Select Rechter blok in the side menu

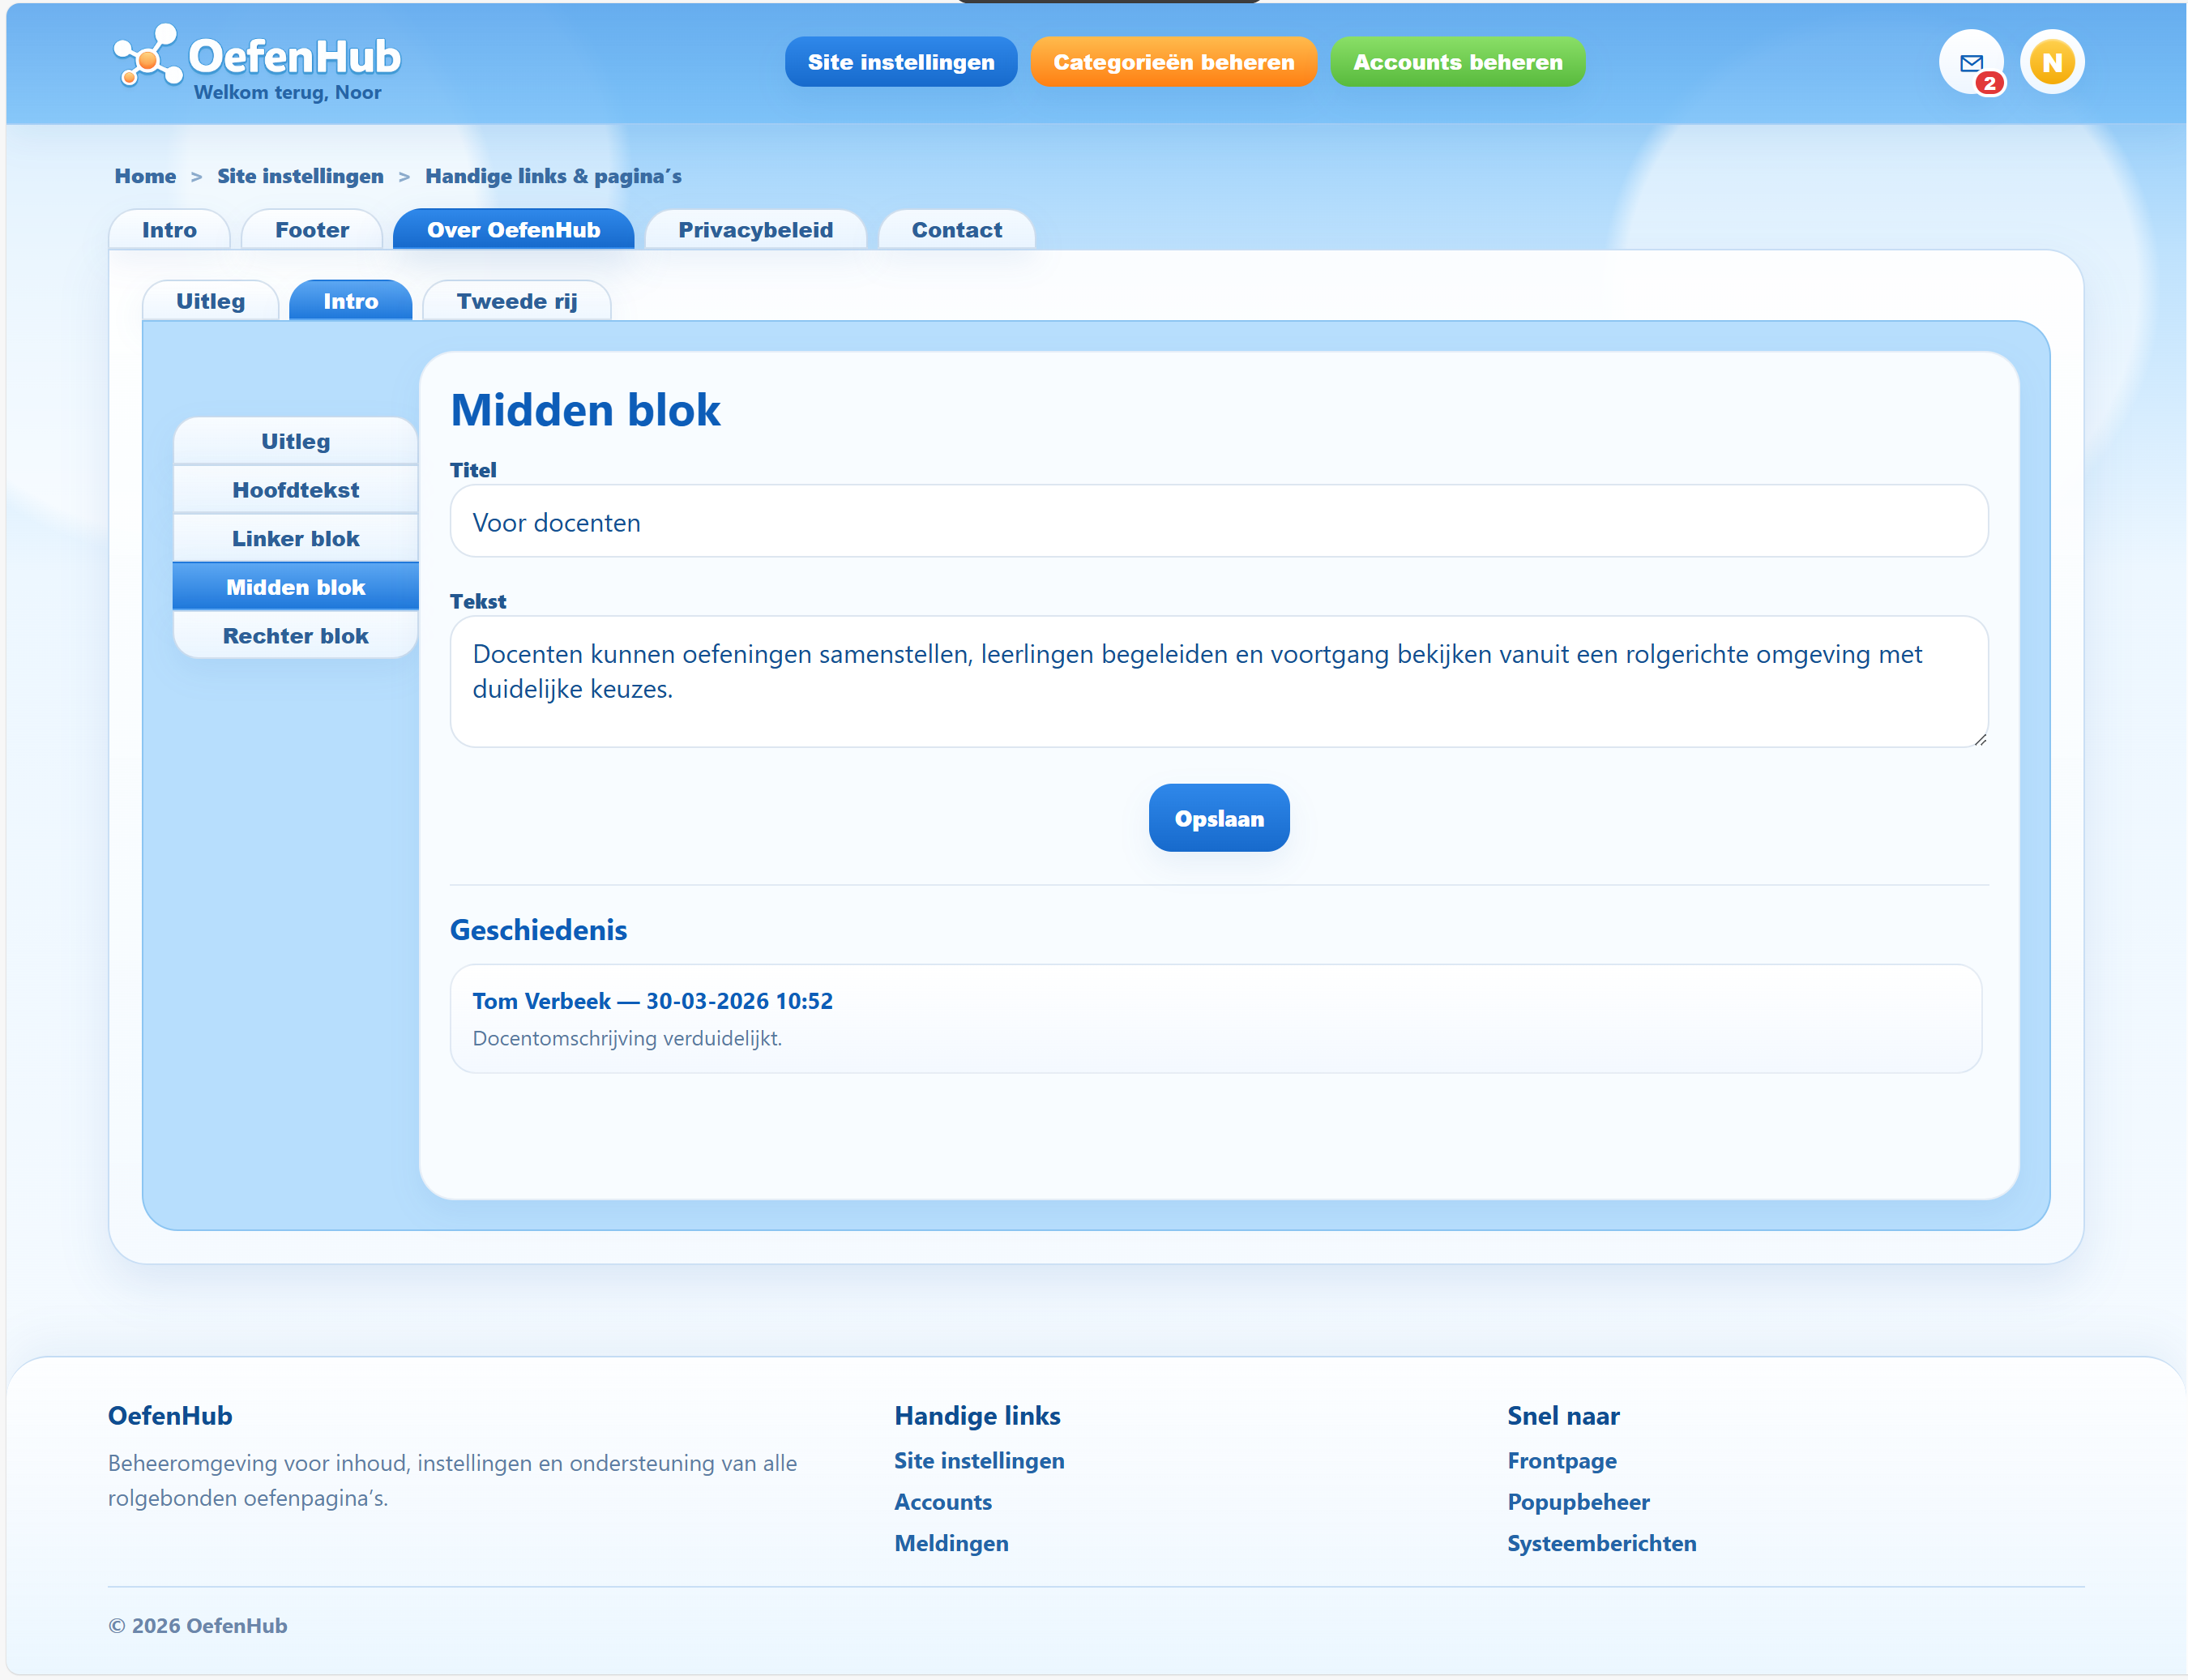[x=295, y=636]
